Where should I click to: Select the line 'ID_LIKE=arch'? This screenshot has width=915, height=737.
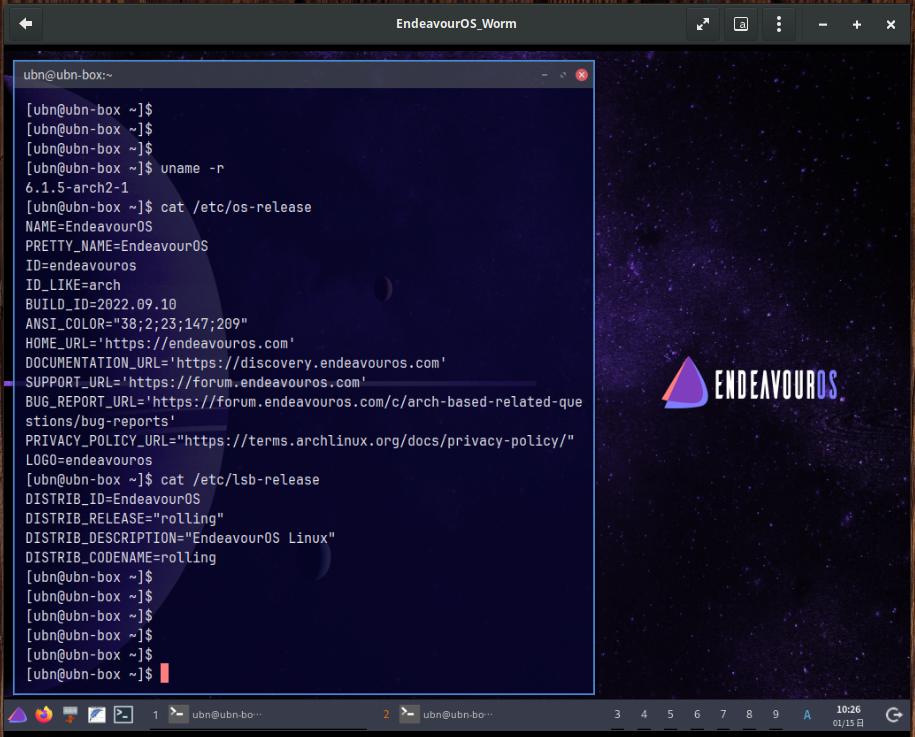[73, 285]
